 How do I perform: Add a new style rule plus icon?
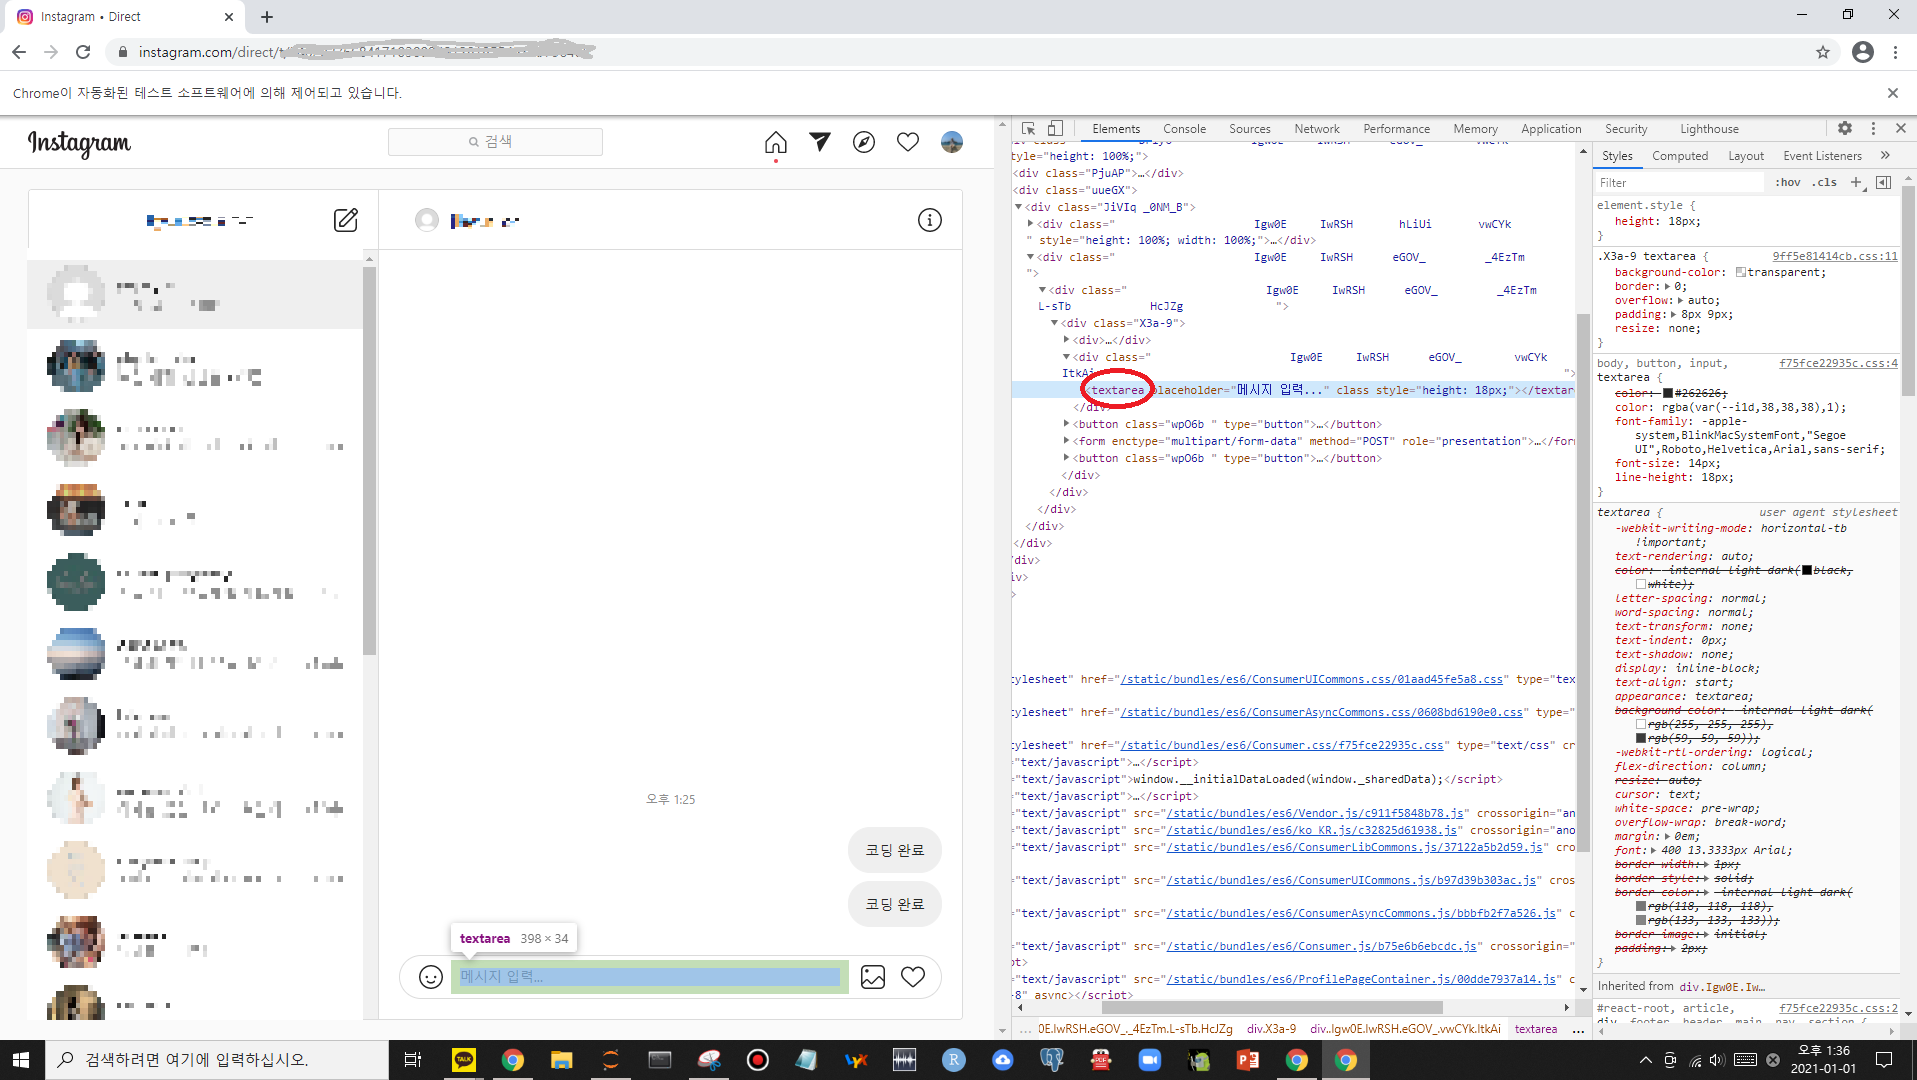(1856, 182)
